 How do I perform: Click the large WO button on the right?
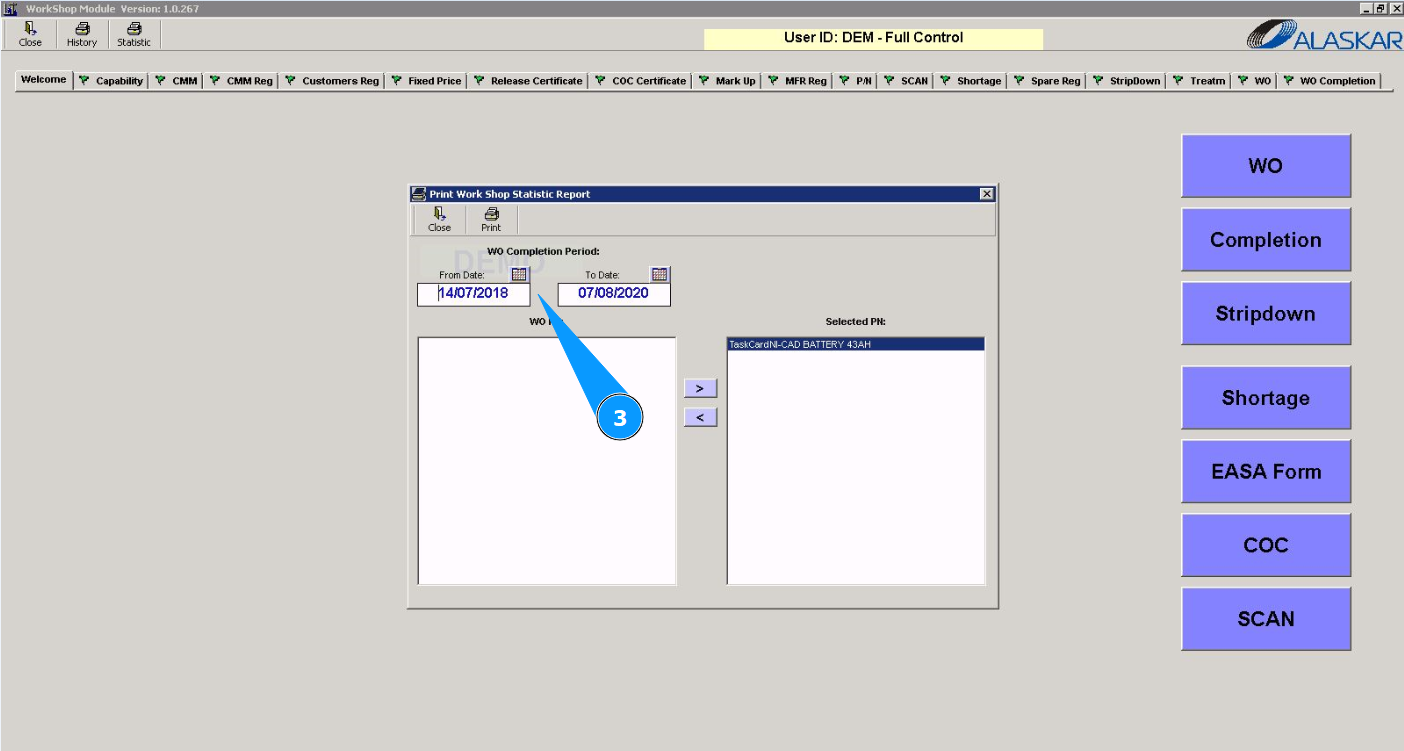click(1266, 166)
